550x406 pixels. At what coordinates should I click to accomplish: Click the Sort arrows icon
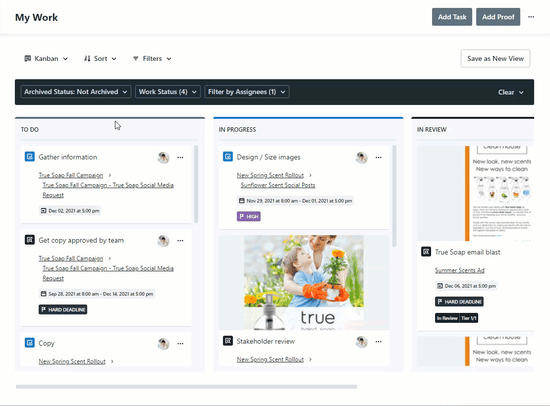pos(87,59)
